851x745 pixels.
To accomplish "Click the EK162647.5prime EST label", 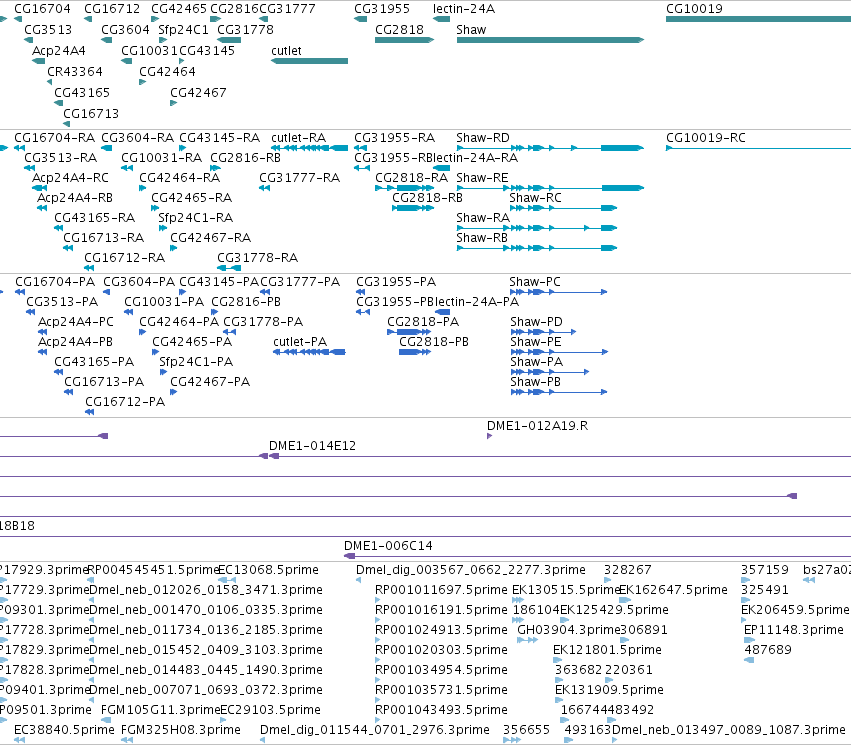I will tap(673, 590).
